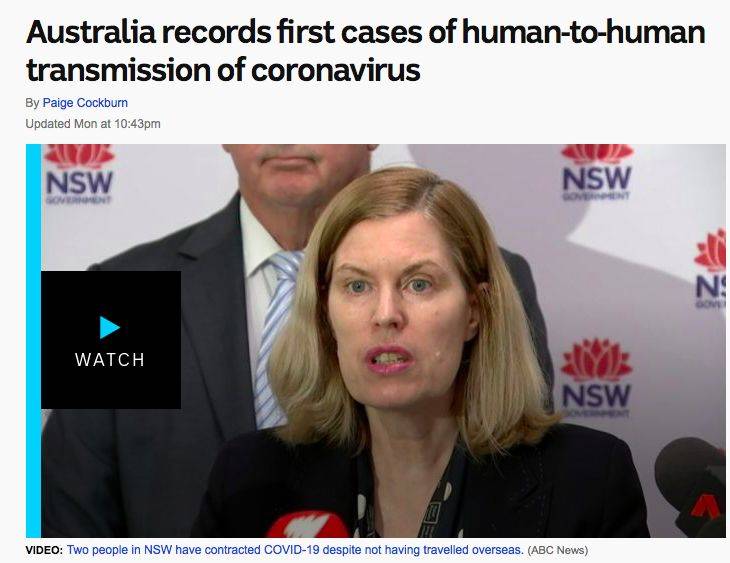Click the word "By" before the author name
730x563 pixels.
pos(32,102)
